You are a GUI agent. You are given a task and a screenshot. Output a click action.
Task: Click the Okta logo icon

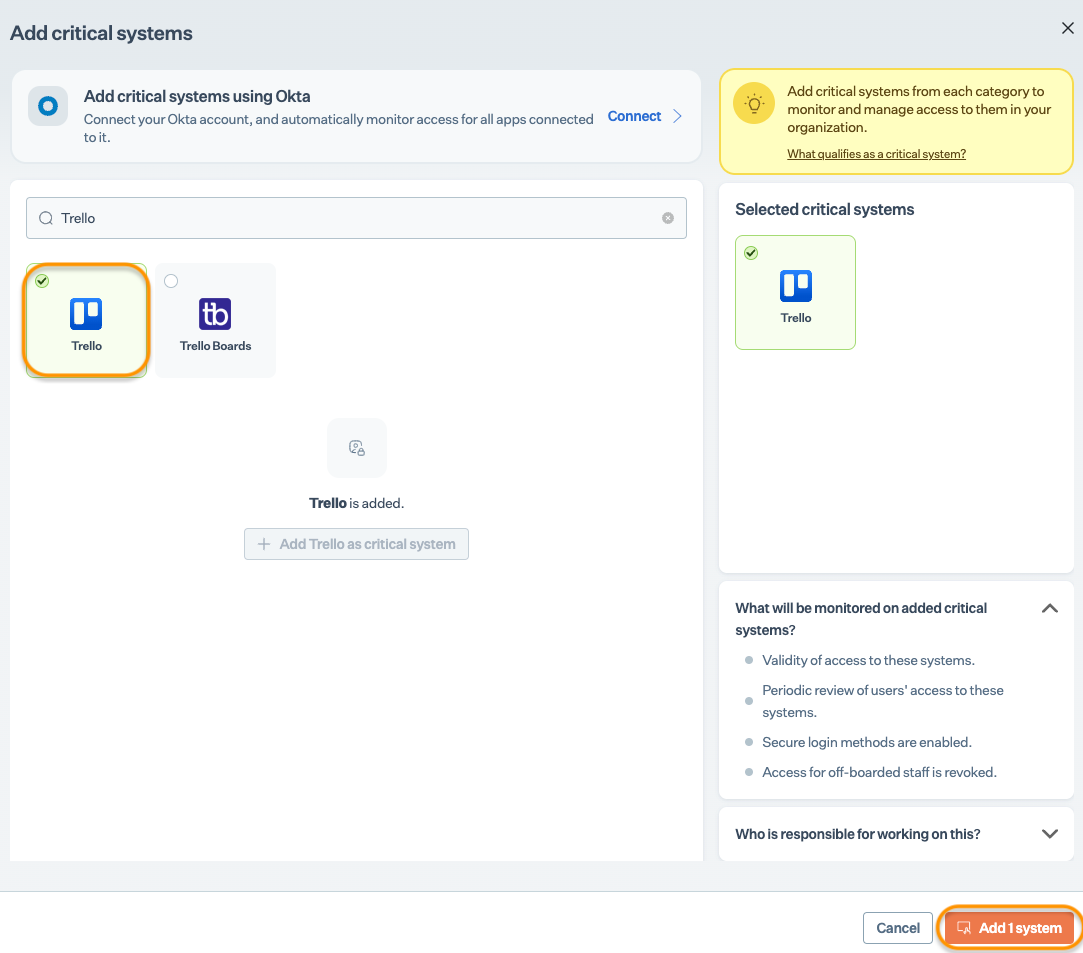click(x=48, y=106)
